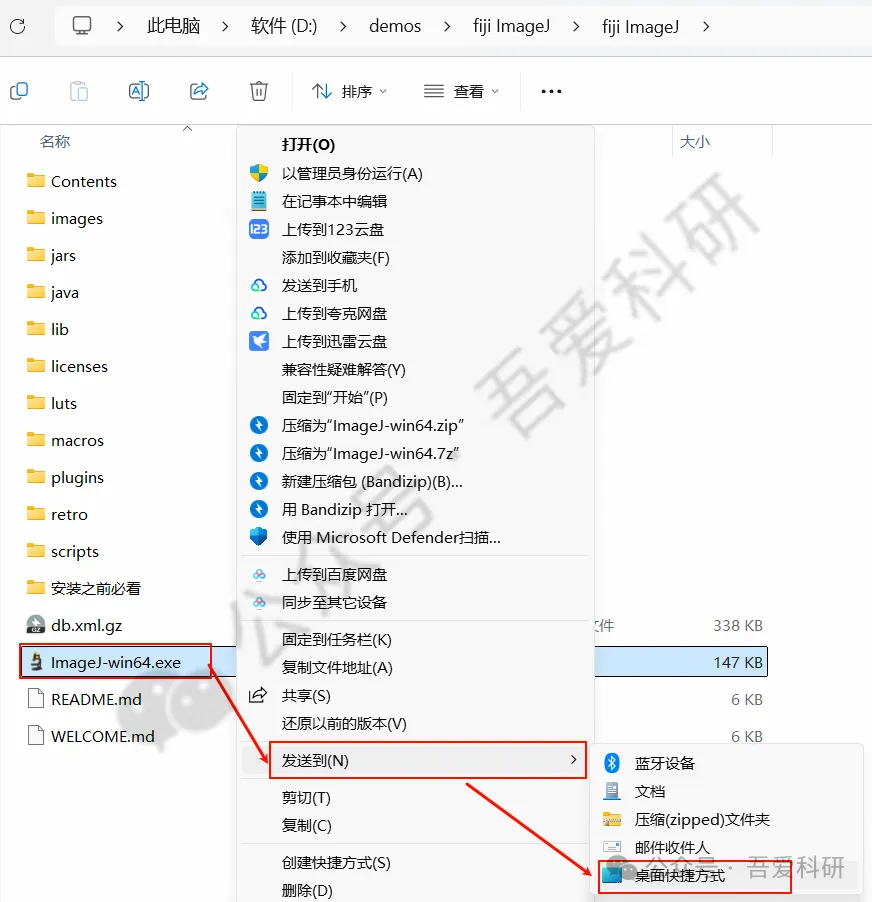The image size is (872, 902).
Task: Select the lib folder
Action: [48, 329]
